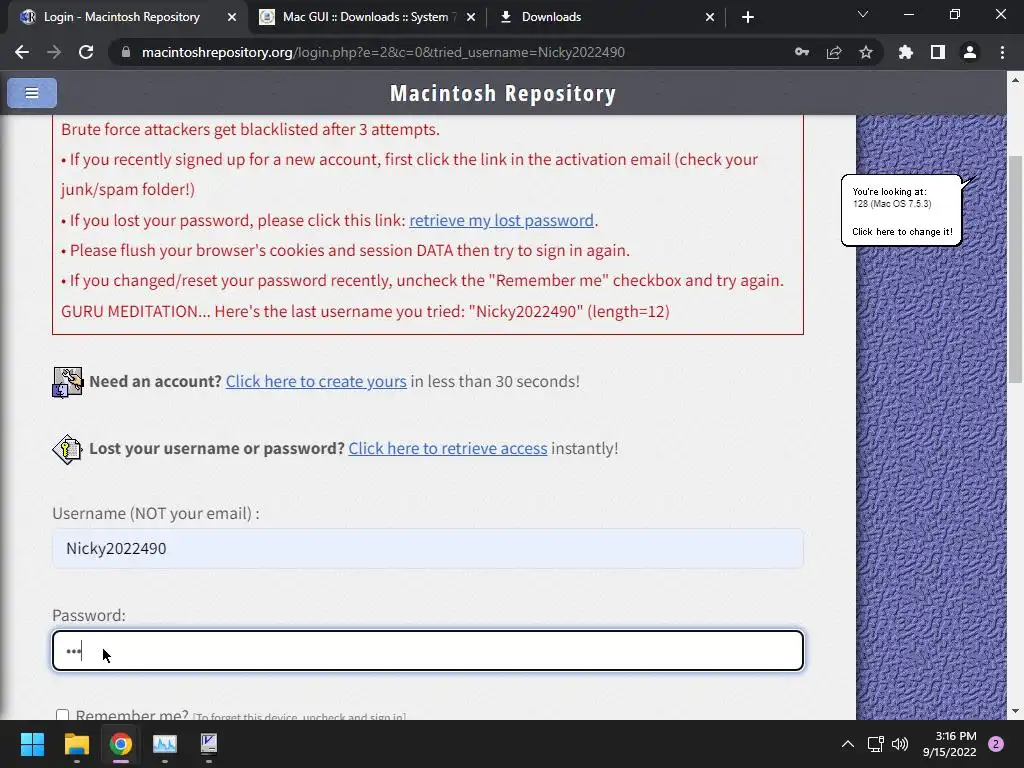Open notification center badge
This screenshot has width=1024, height=768.
(996, 744)
